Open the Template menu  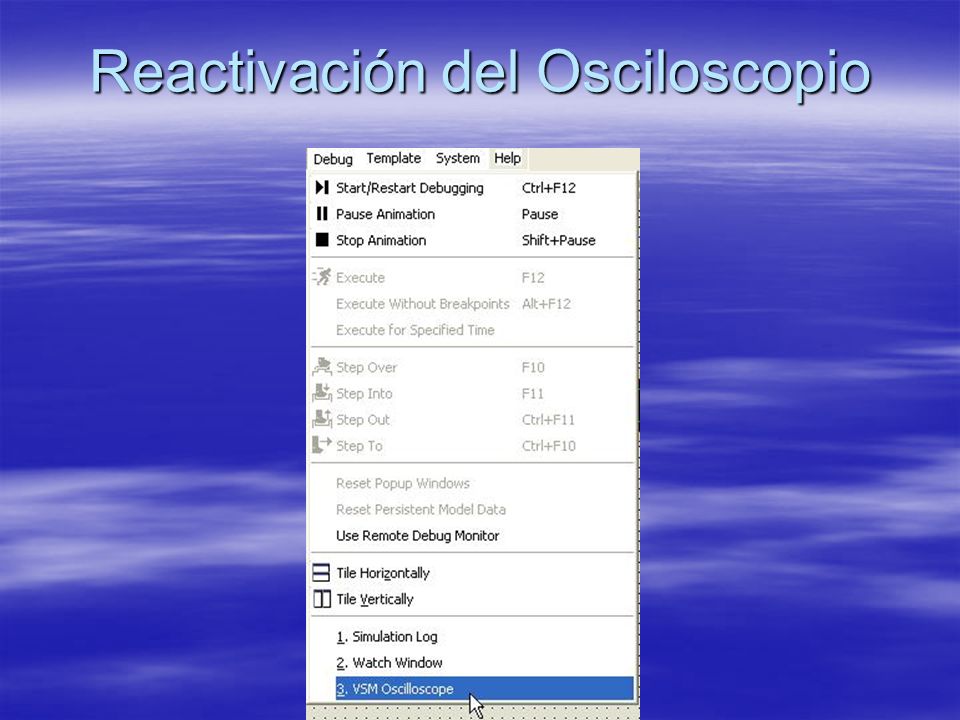[394, 159]
